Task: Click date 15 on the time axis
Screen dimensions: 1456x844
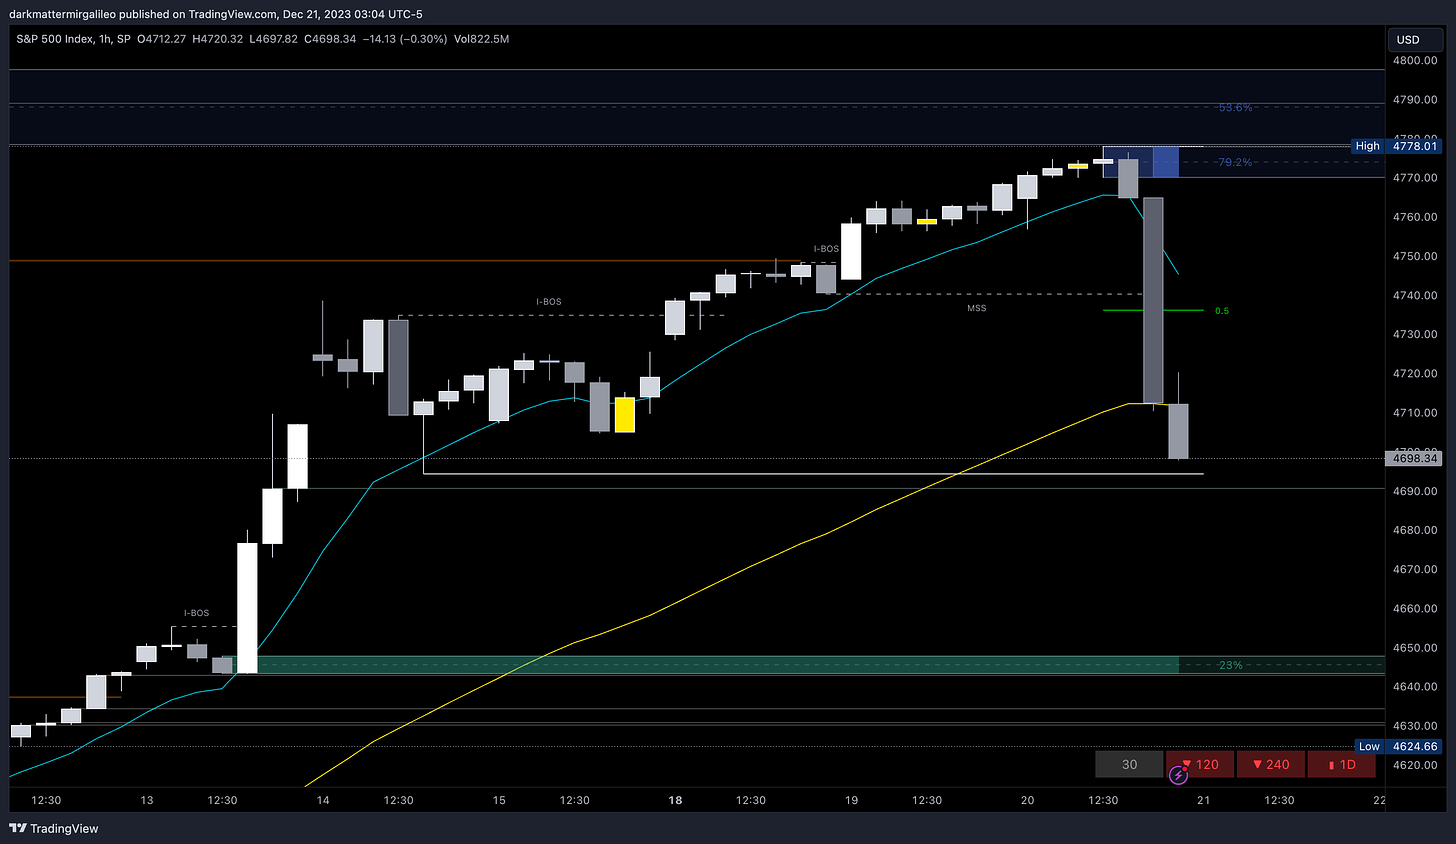Action: (499, 800)
